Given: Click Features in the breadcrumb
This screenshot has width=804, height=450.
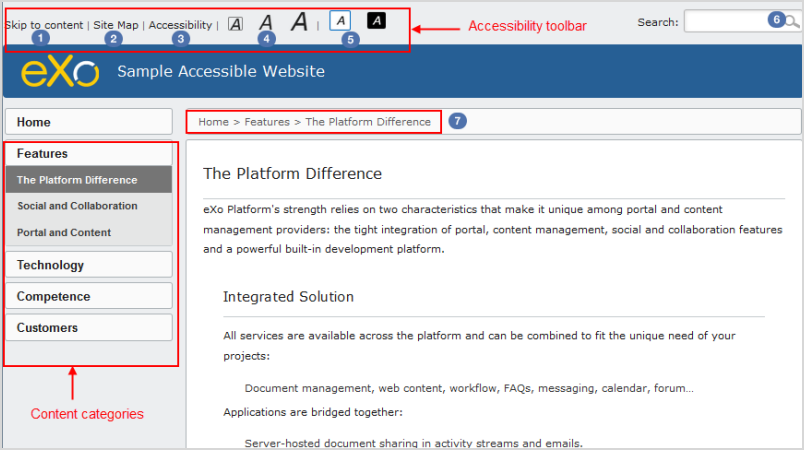Looking at the screenshot, I should (x=267, y=122).
